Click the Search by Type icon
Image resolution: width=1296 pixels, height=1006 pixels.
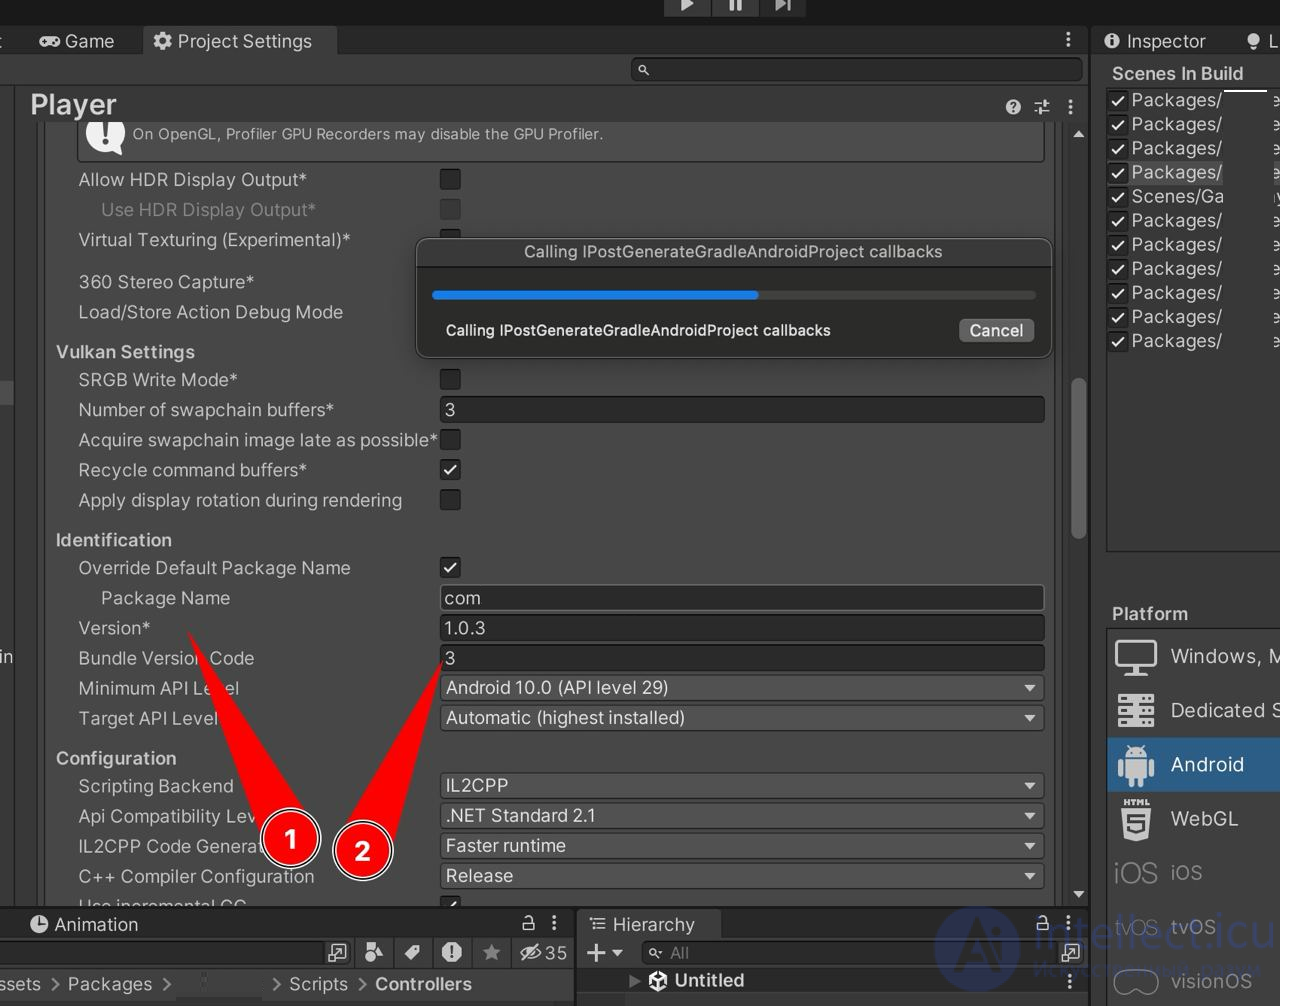[374, 952]
